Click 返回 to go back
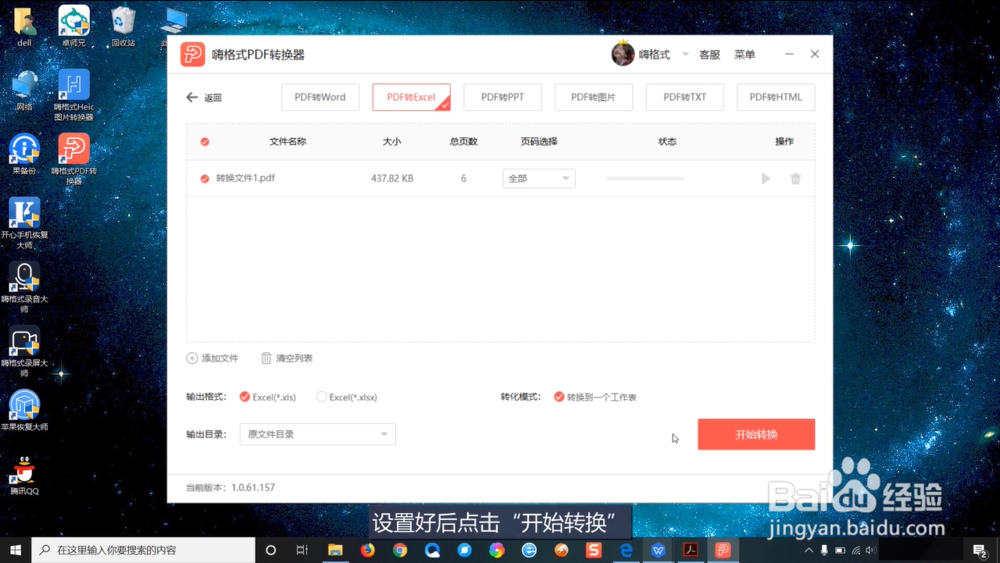 [x=212, y=98]
